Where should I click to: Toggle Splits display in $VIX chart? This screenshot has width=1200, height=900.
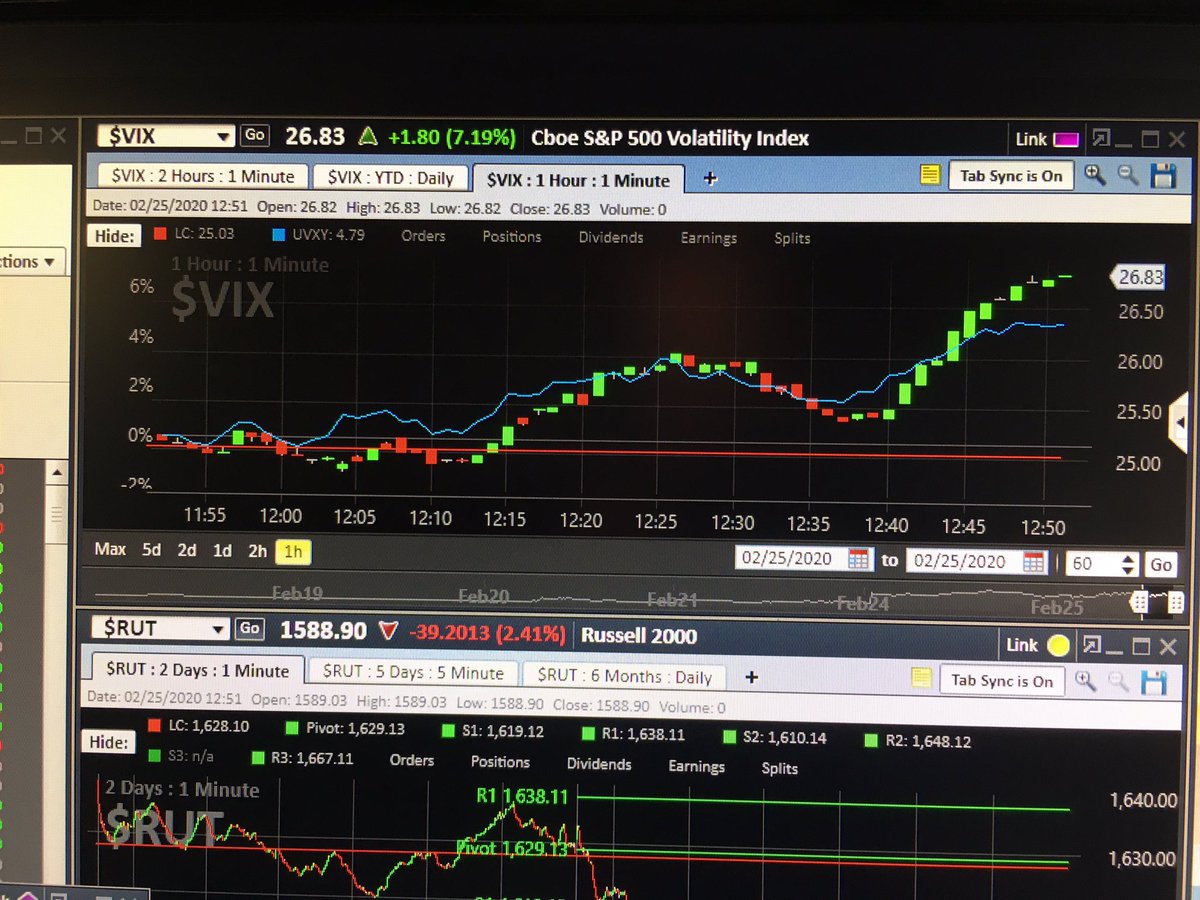coord(792,239)
